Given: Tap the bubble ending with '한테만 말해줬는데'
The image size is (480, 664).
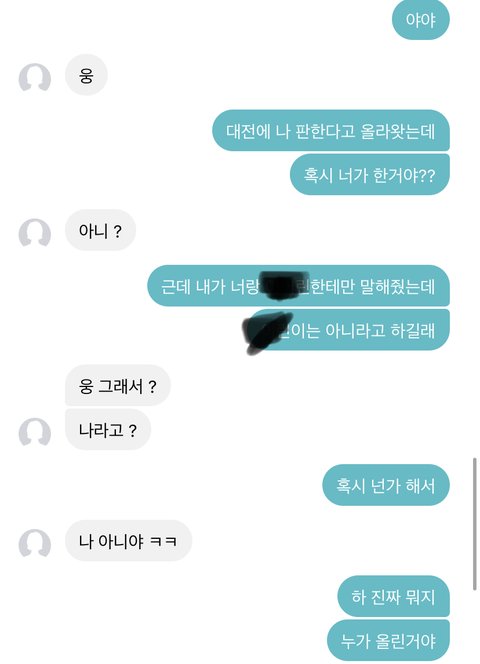Looking at the screenshot, I should point(298,286).
